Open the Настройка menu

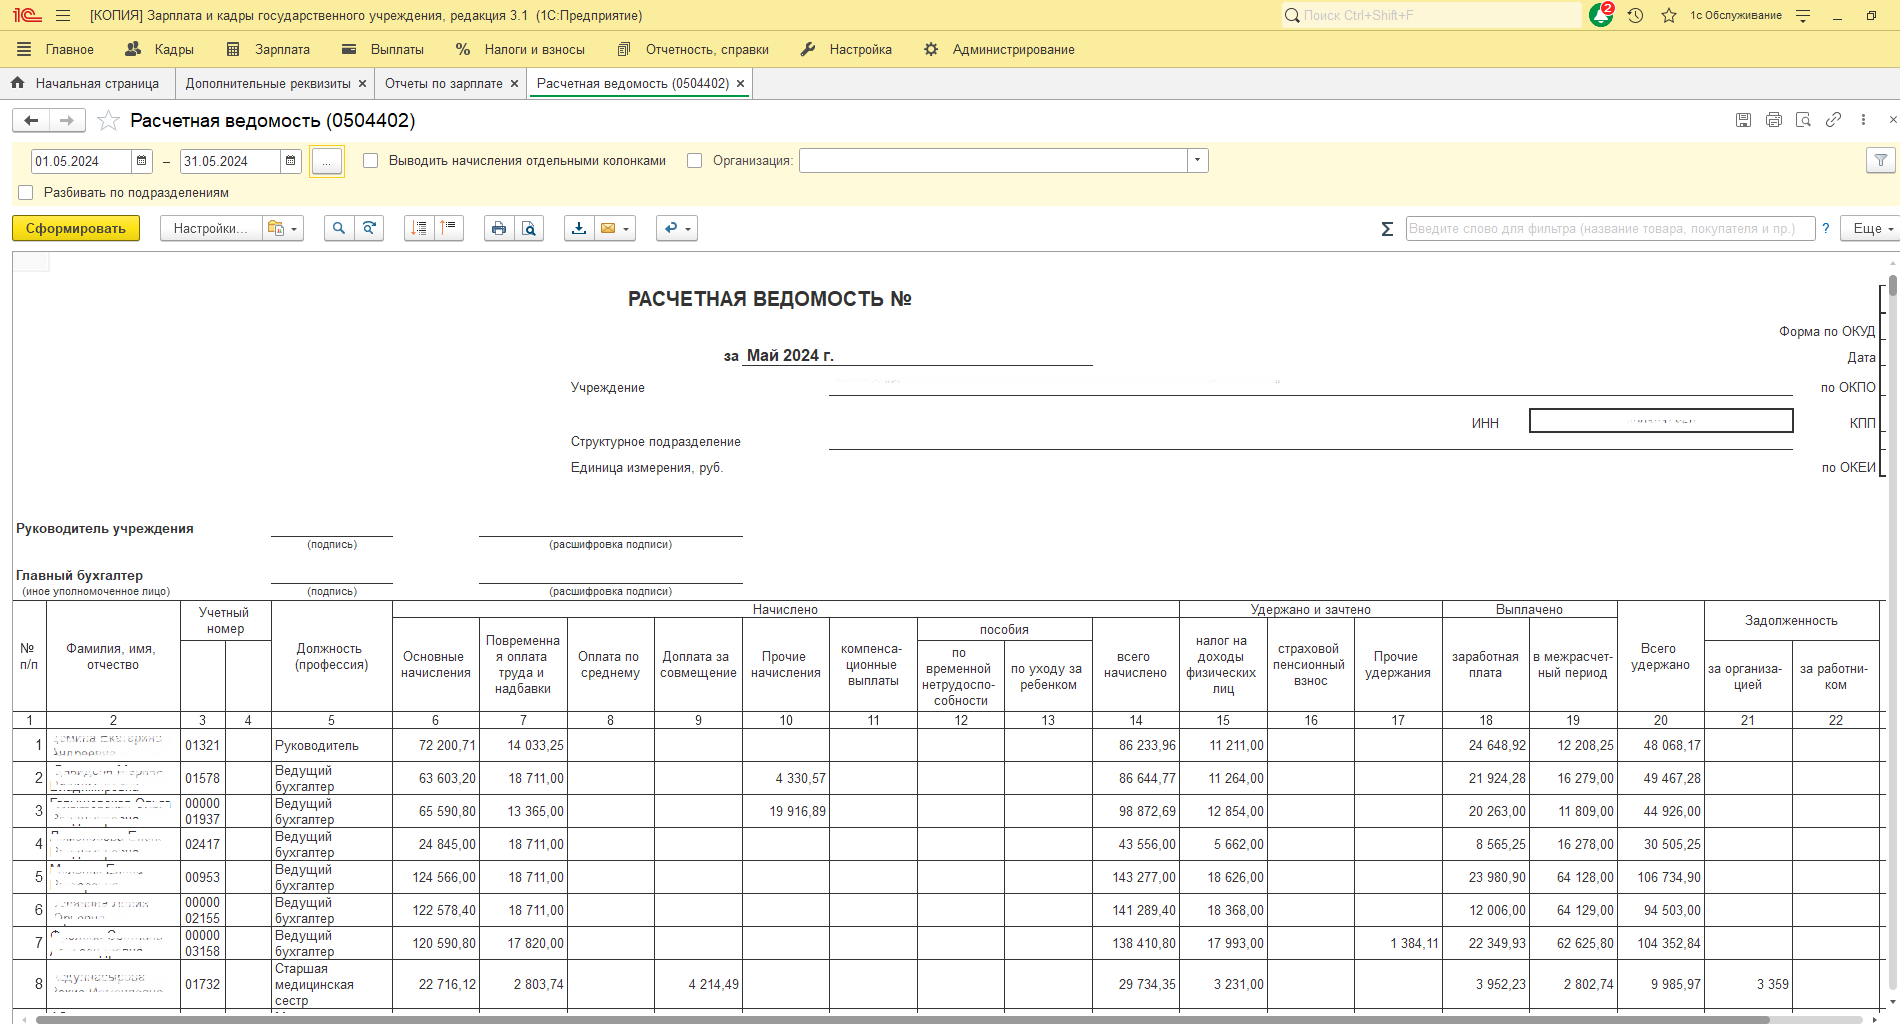tap(846, 49)
